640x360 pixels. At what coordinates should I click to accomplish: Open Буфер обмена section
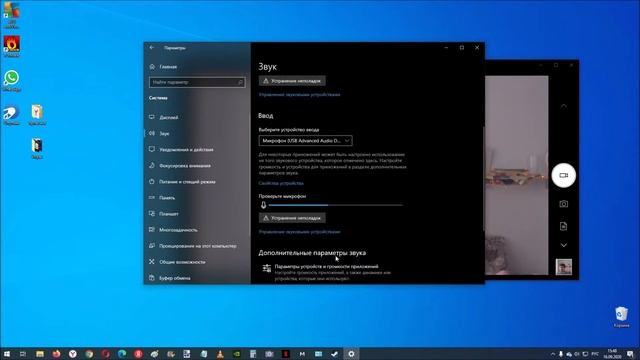170,278
